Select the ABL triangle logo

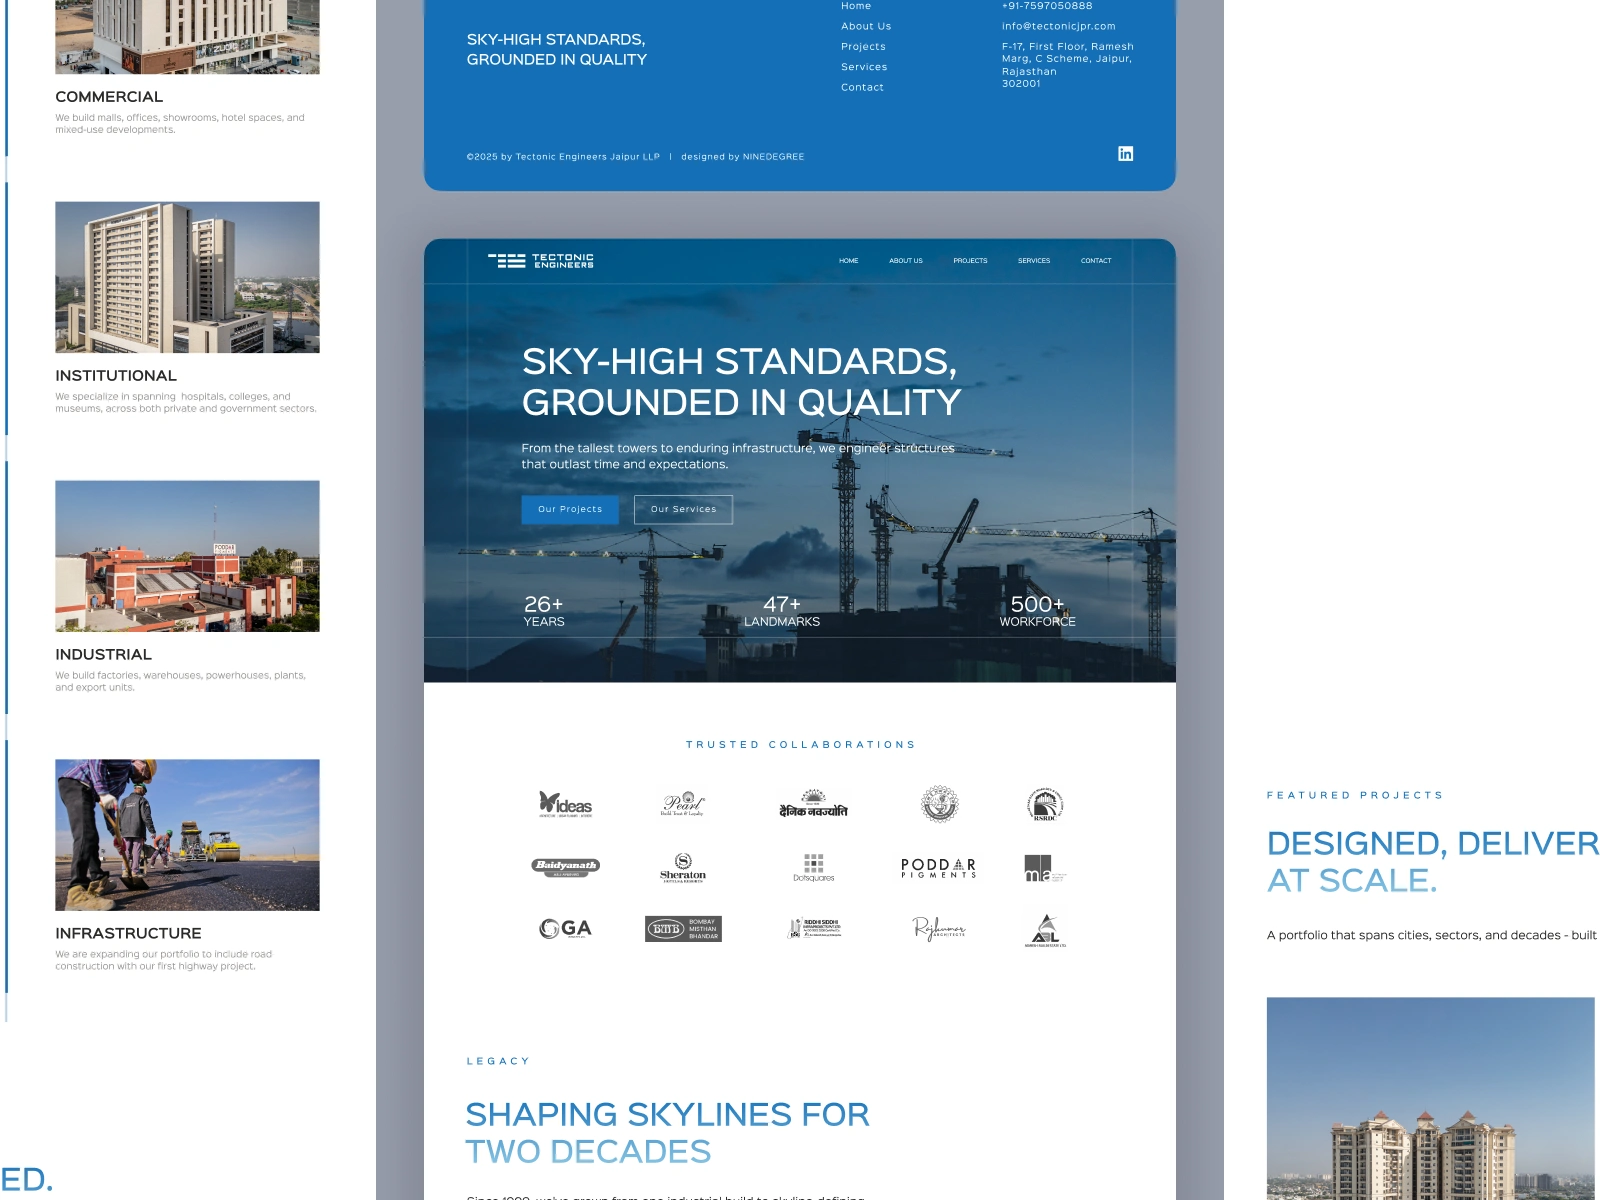click(1045, 930)
